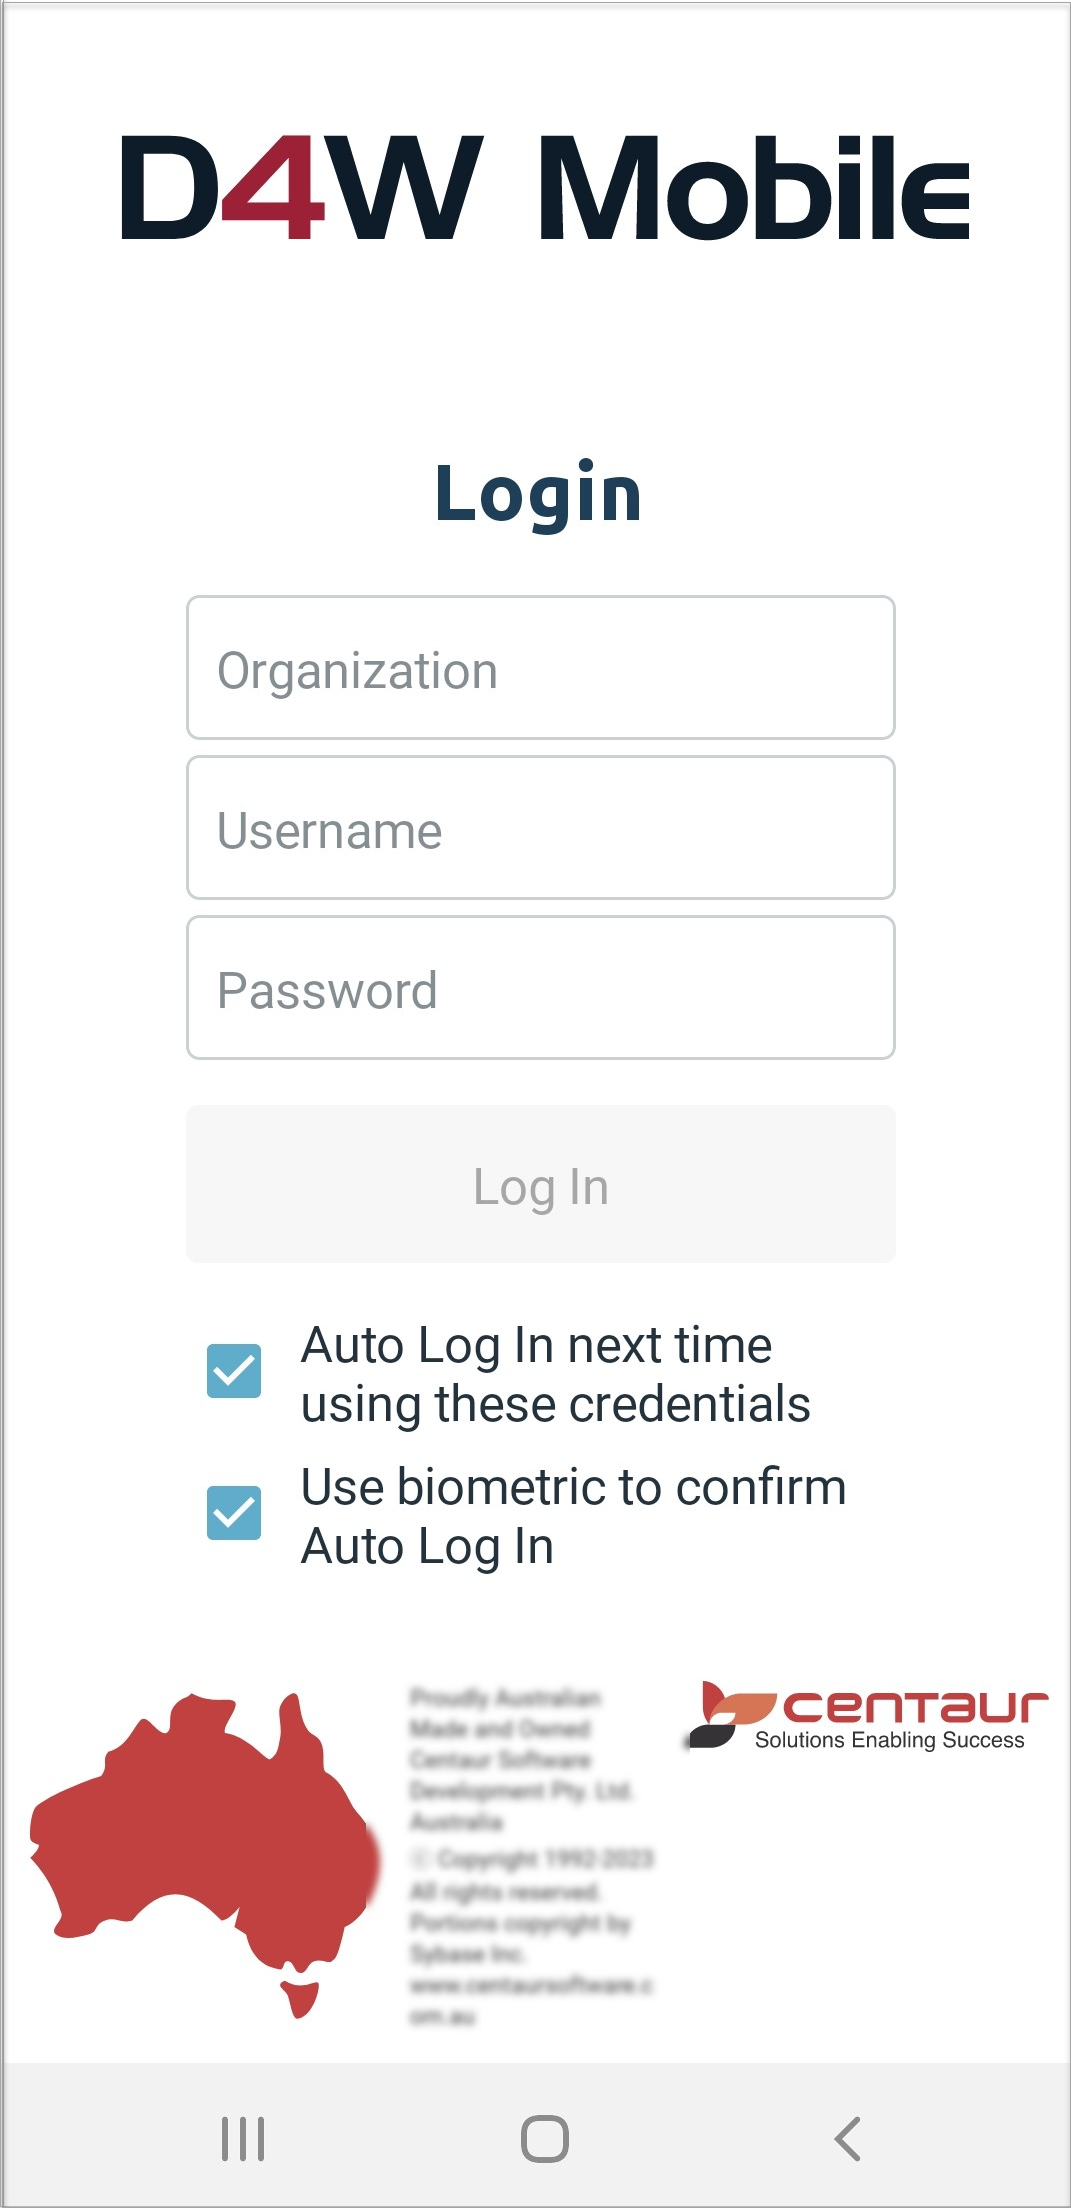Tap the red 4 in the D4W logo
Image resolution: width=1071 pixels, height=2208 pixels.
pos(274,189)
